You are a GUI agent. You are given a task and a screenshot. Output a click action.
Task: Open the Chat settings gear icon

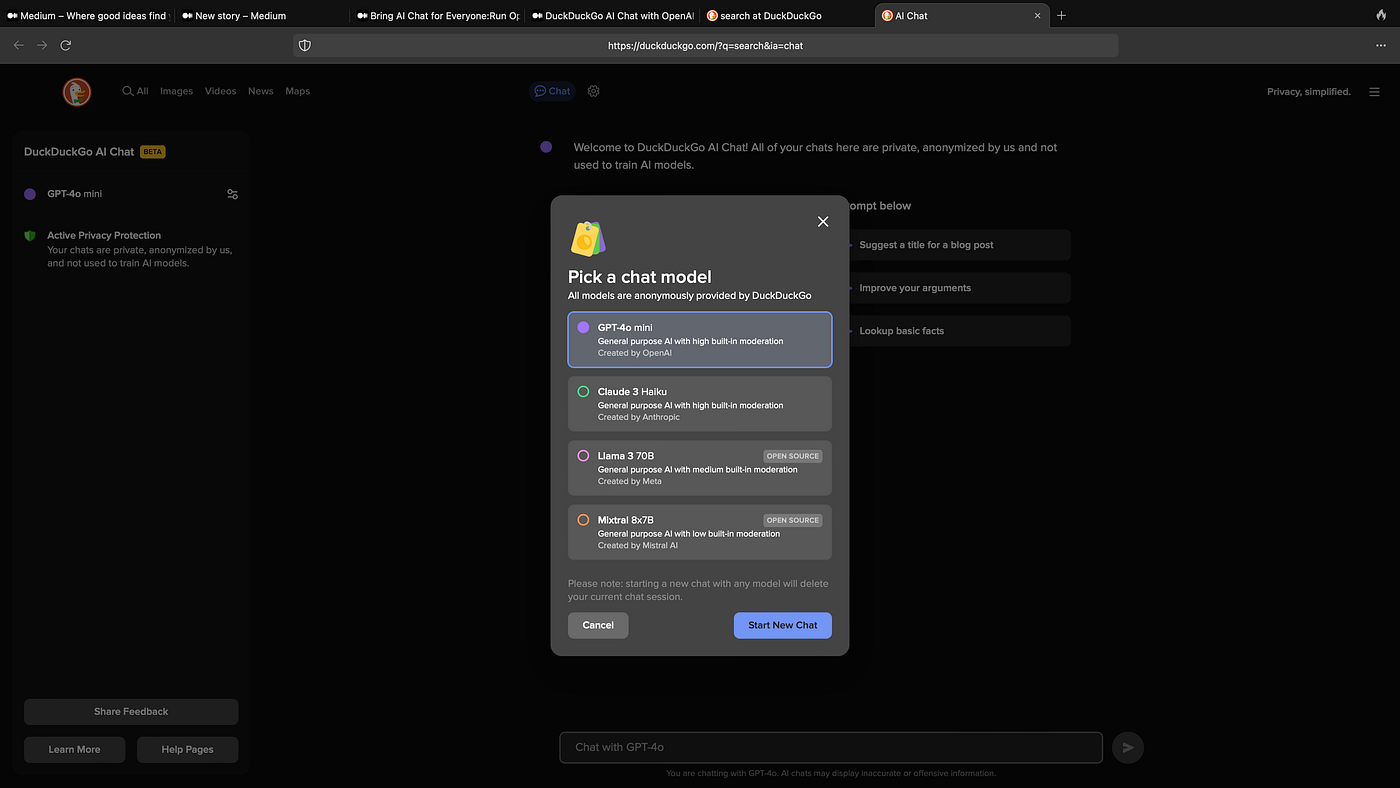tap(593, 91)
